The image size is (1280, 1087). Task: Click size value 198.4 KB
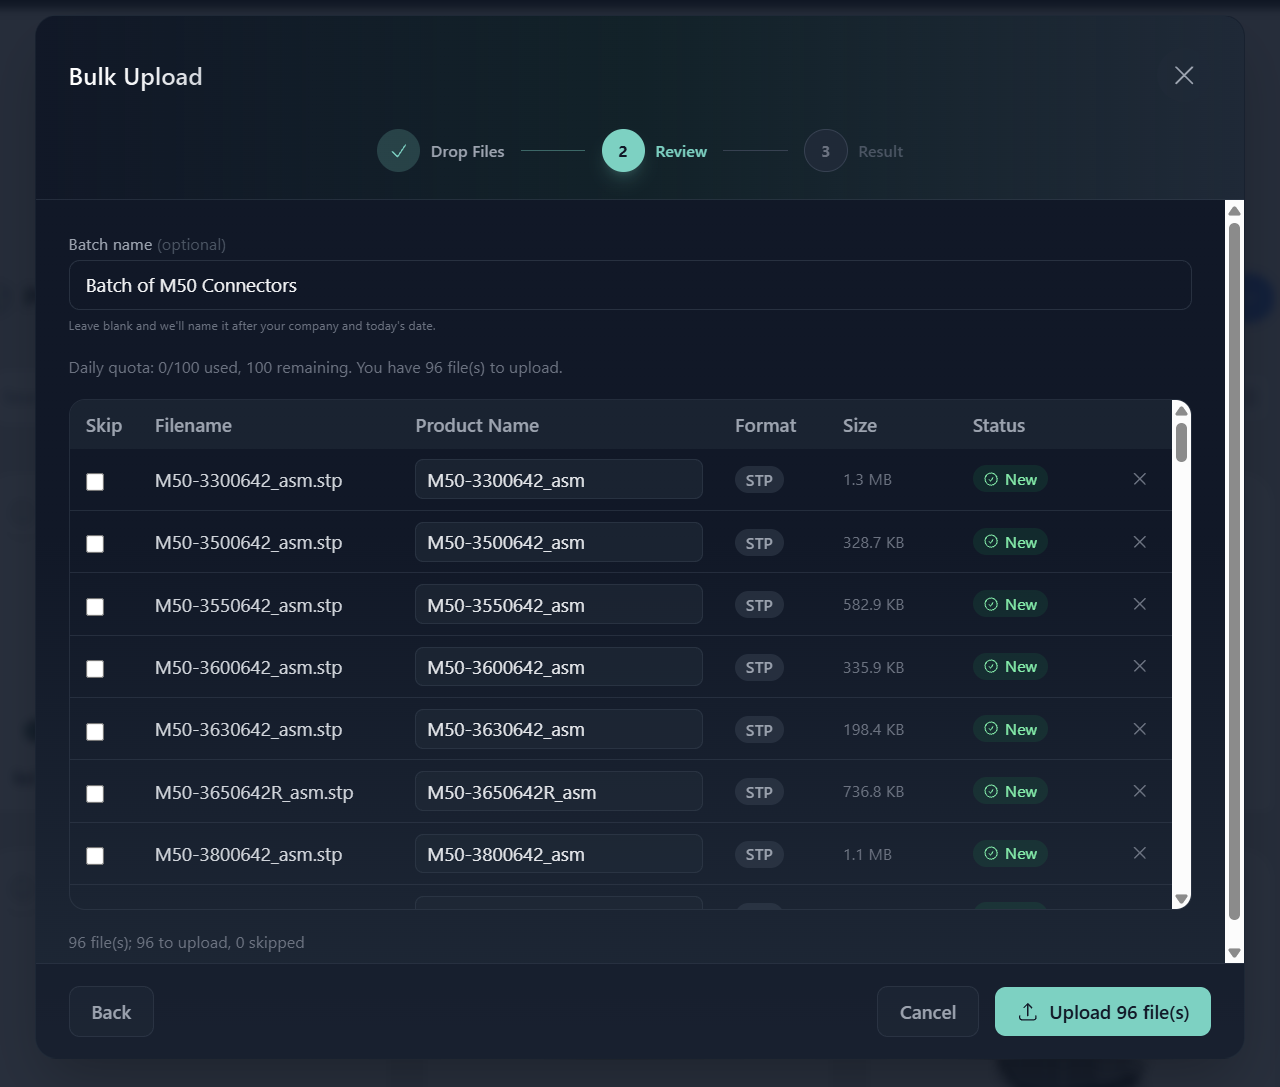point(873,729)
